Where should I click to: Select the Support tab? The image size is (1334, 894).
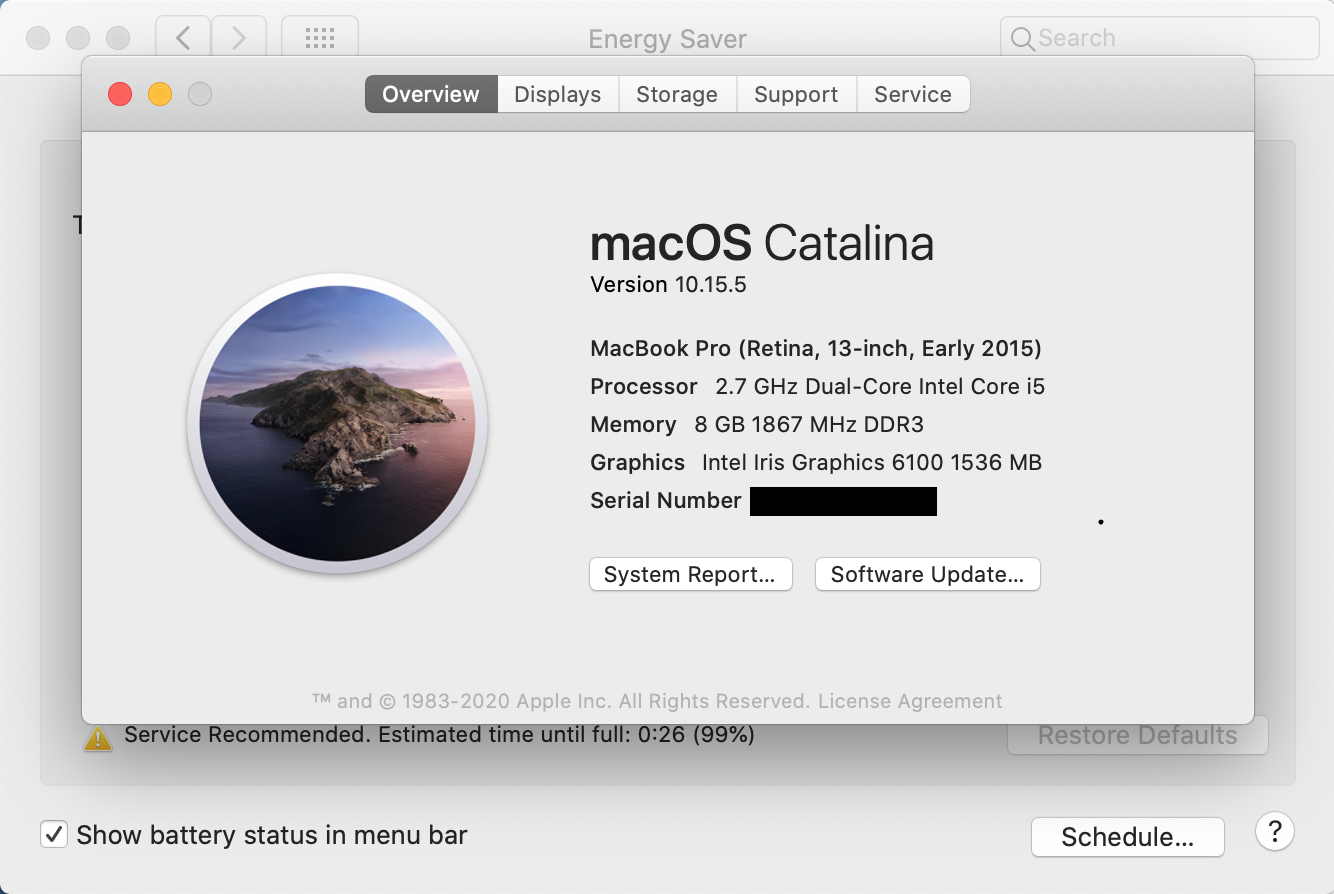(x=796, y=94)
